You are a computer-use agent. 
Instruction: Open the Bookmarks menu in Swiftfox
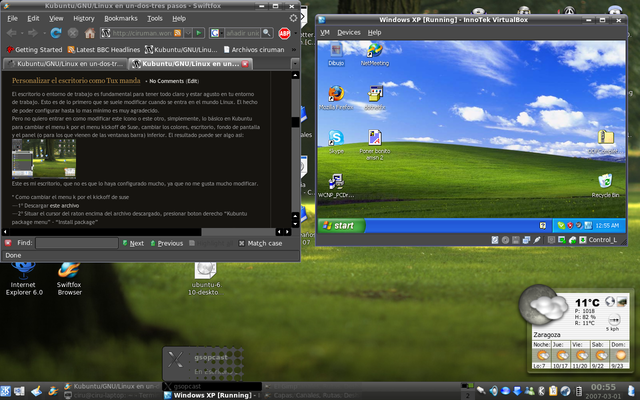121,18
